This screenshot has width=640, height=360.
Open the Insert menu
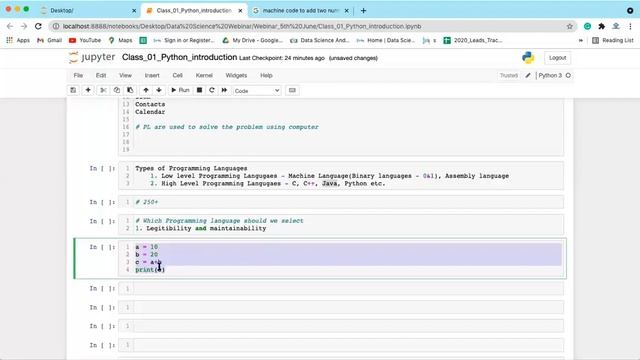click(x=152, y=76)
